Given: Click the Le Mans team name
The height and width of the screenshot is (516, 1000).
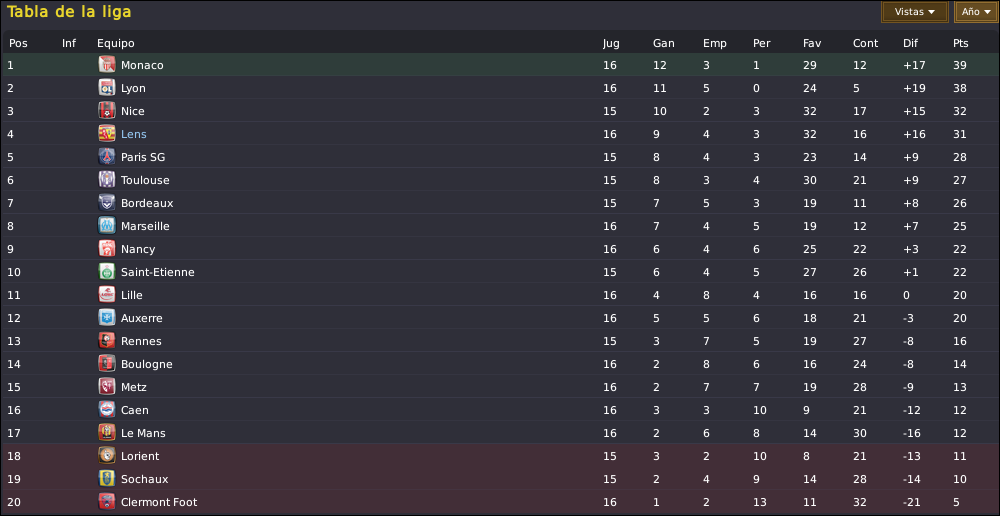Looking at the screenshot, I should [143, 433].
